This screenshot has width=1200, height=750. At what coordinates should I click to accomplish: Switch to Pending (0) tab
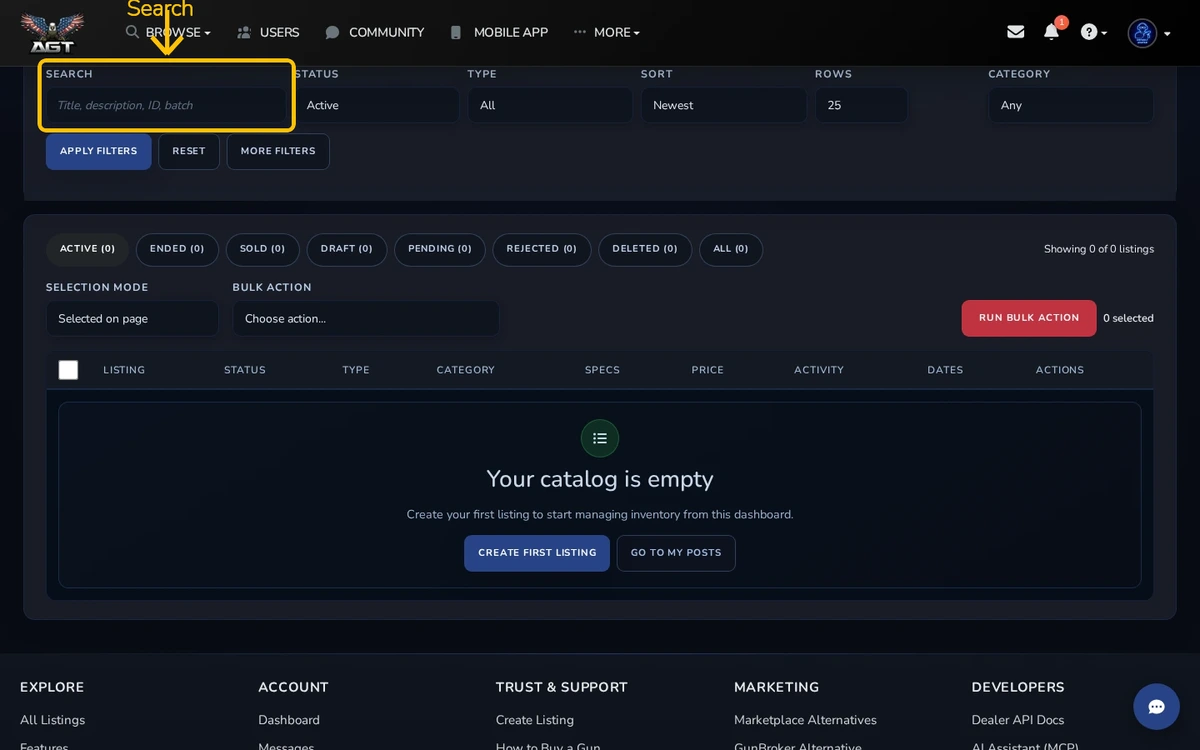pos(440,249)
